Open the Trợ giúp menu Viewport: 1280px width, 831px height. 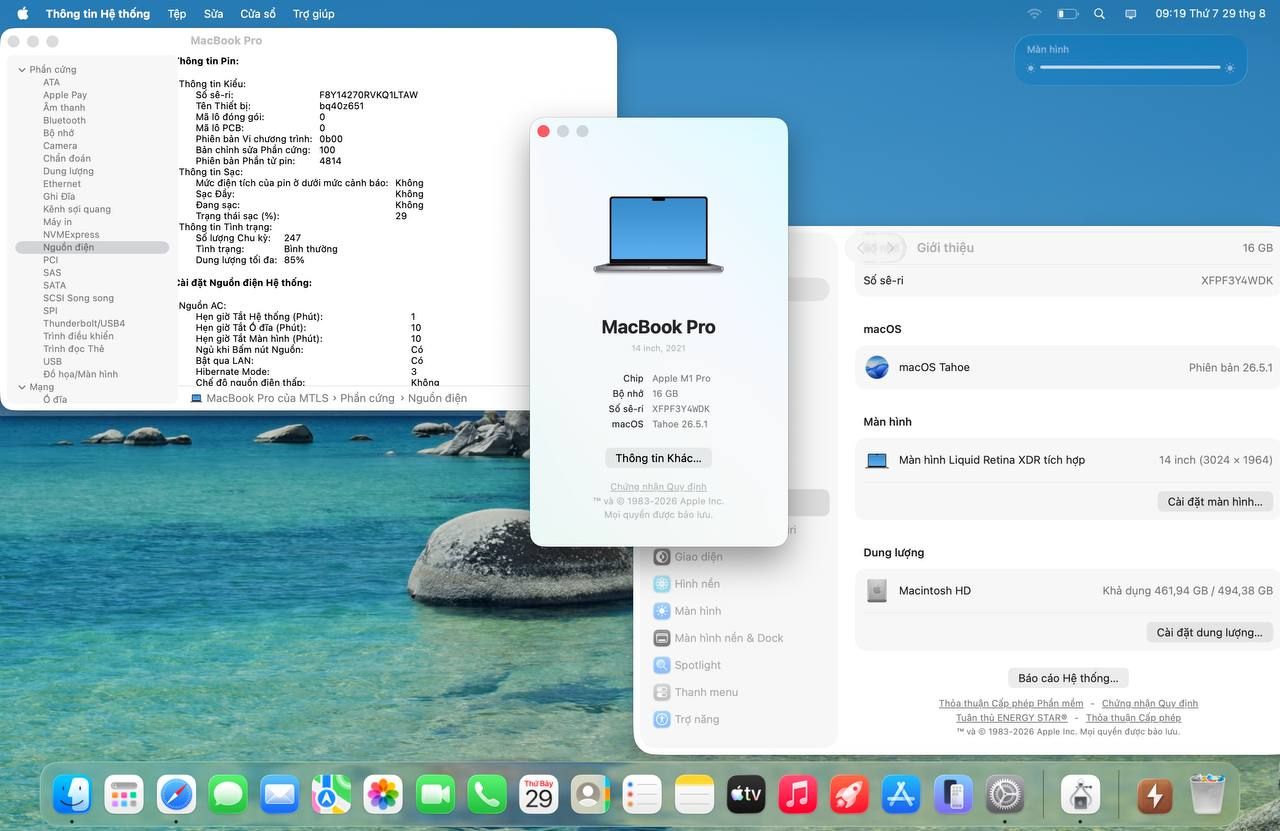[314, 14]
